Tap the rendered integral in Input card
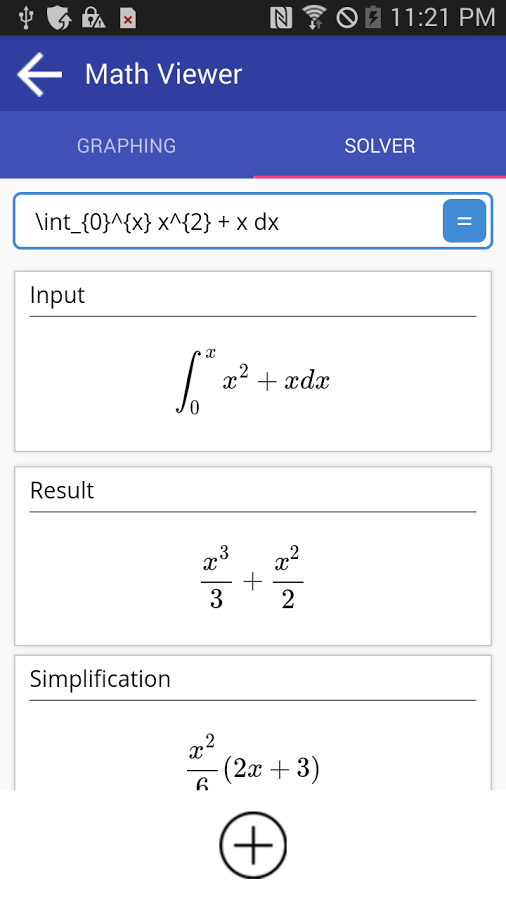 (x=252, y=381)
